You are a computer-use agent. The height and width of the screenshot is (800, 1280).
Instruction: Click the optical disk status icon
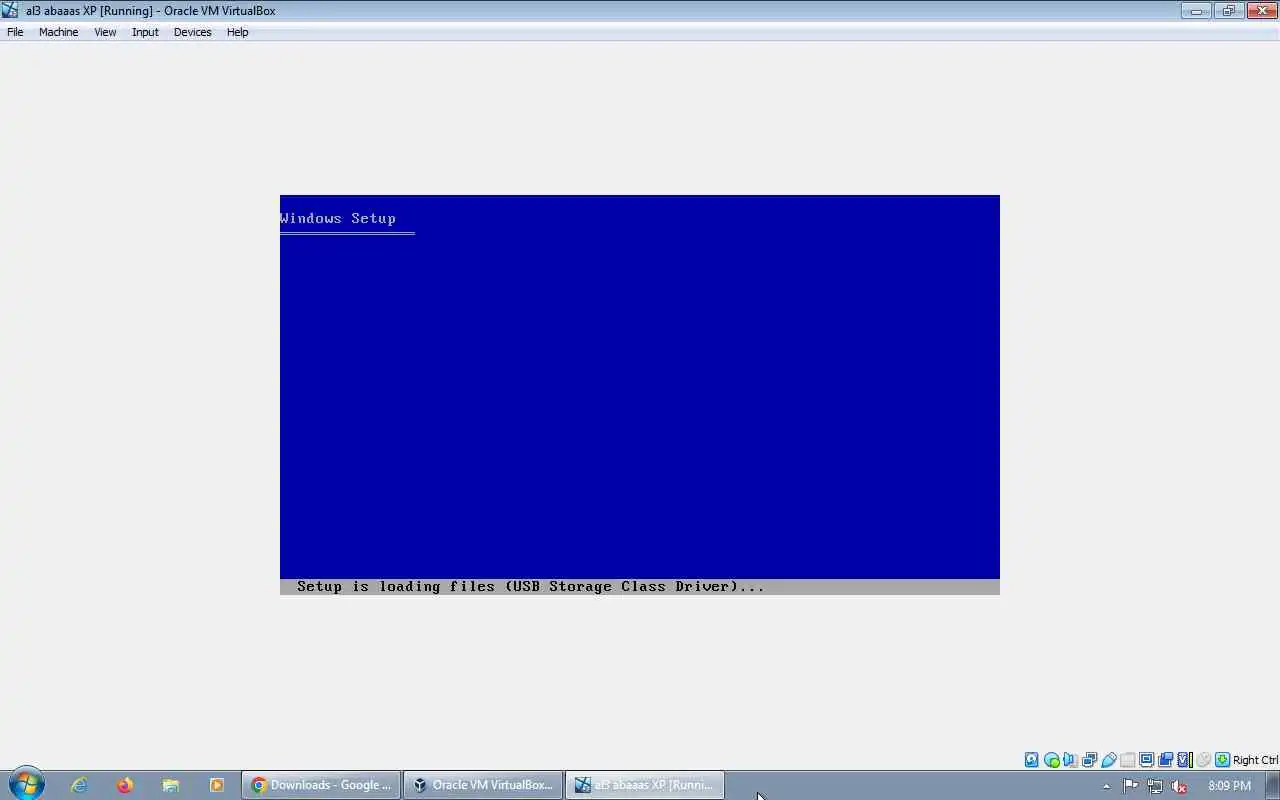tap(1051, 760)
